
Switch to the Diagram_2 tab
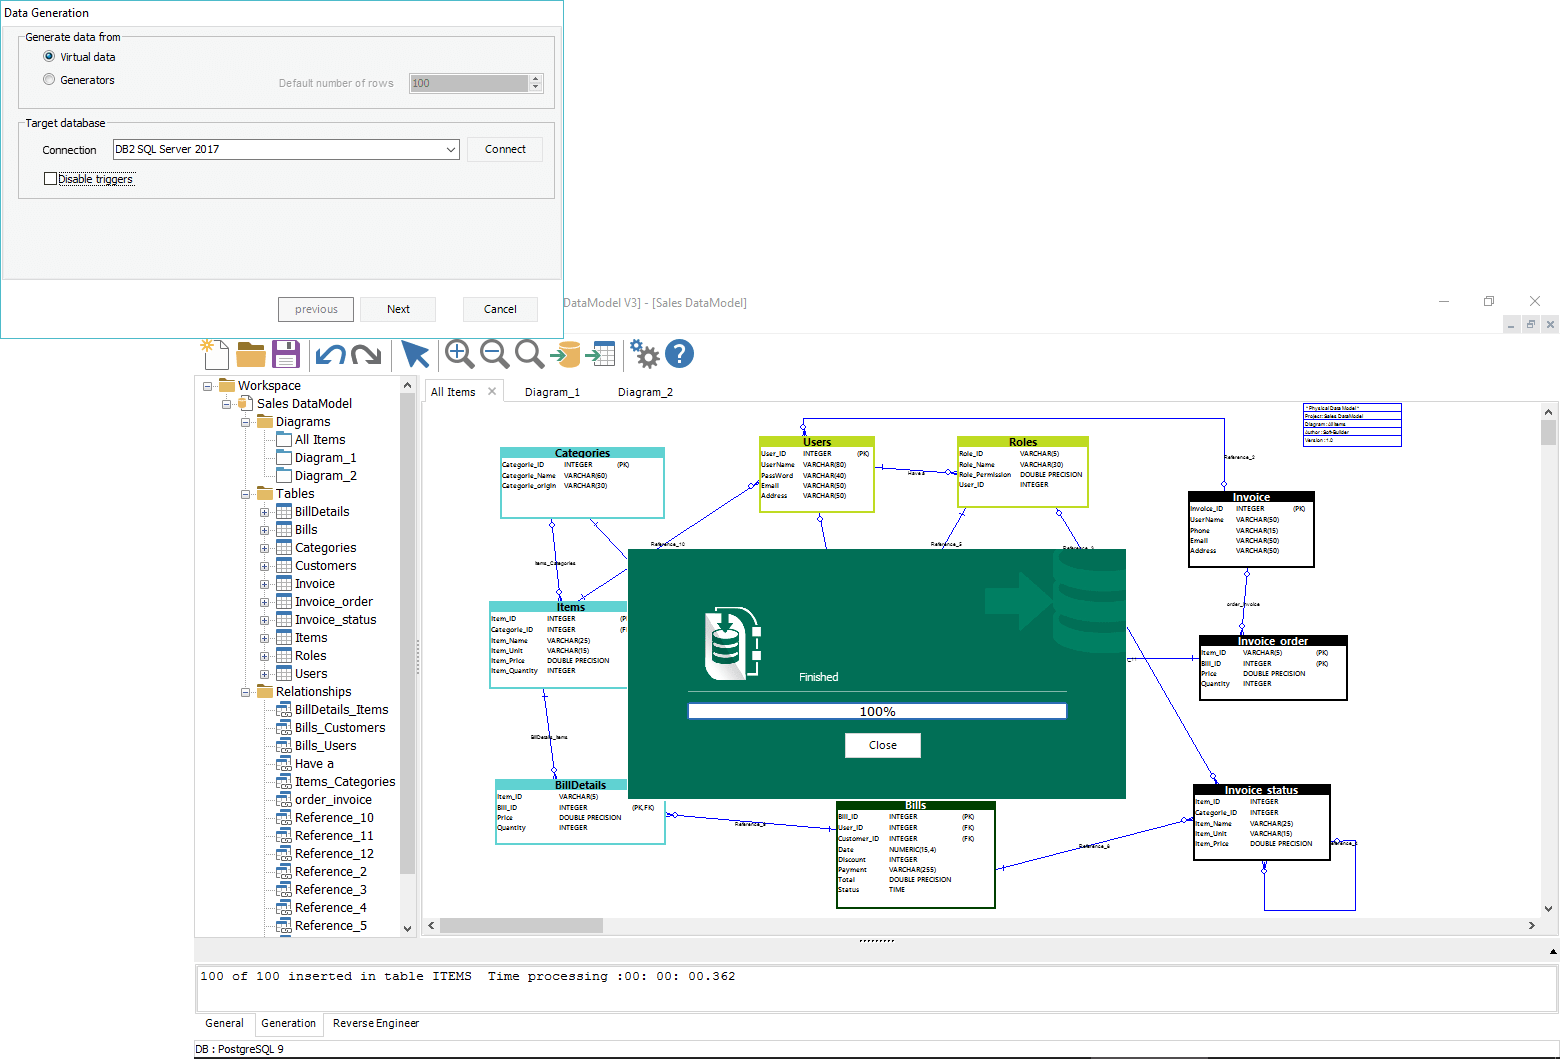(645, 391)
